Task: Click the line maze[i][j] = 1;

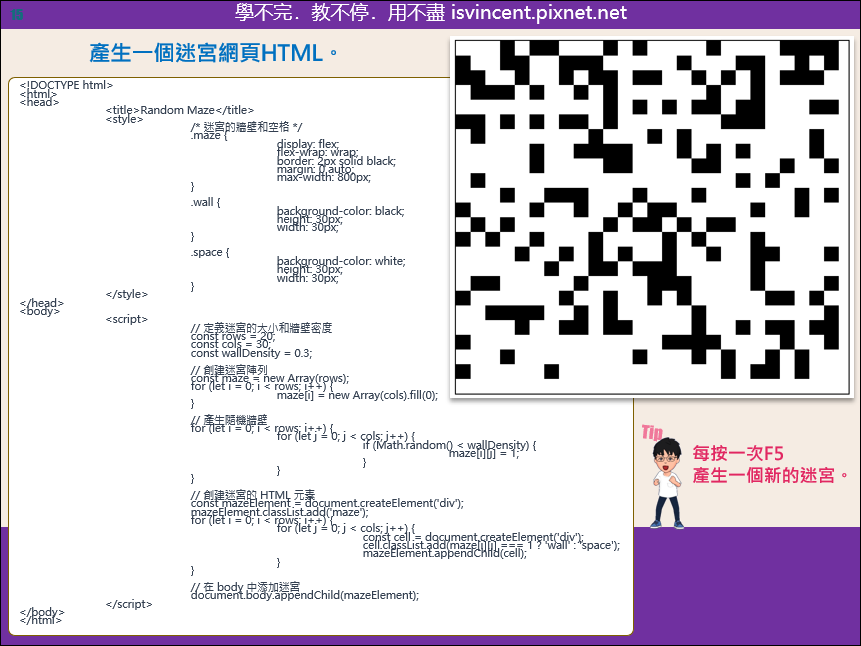Action: coord(484,453)
